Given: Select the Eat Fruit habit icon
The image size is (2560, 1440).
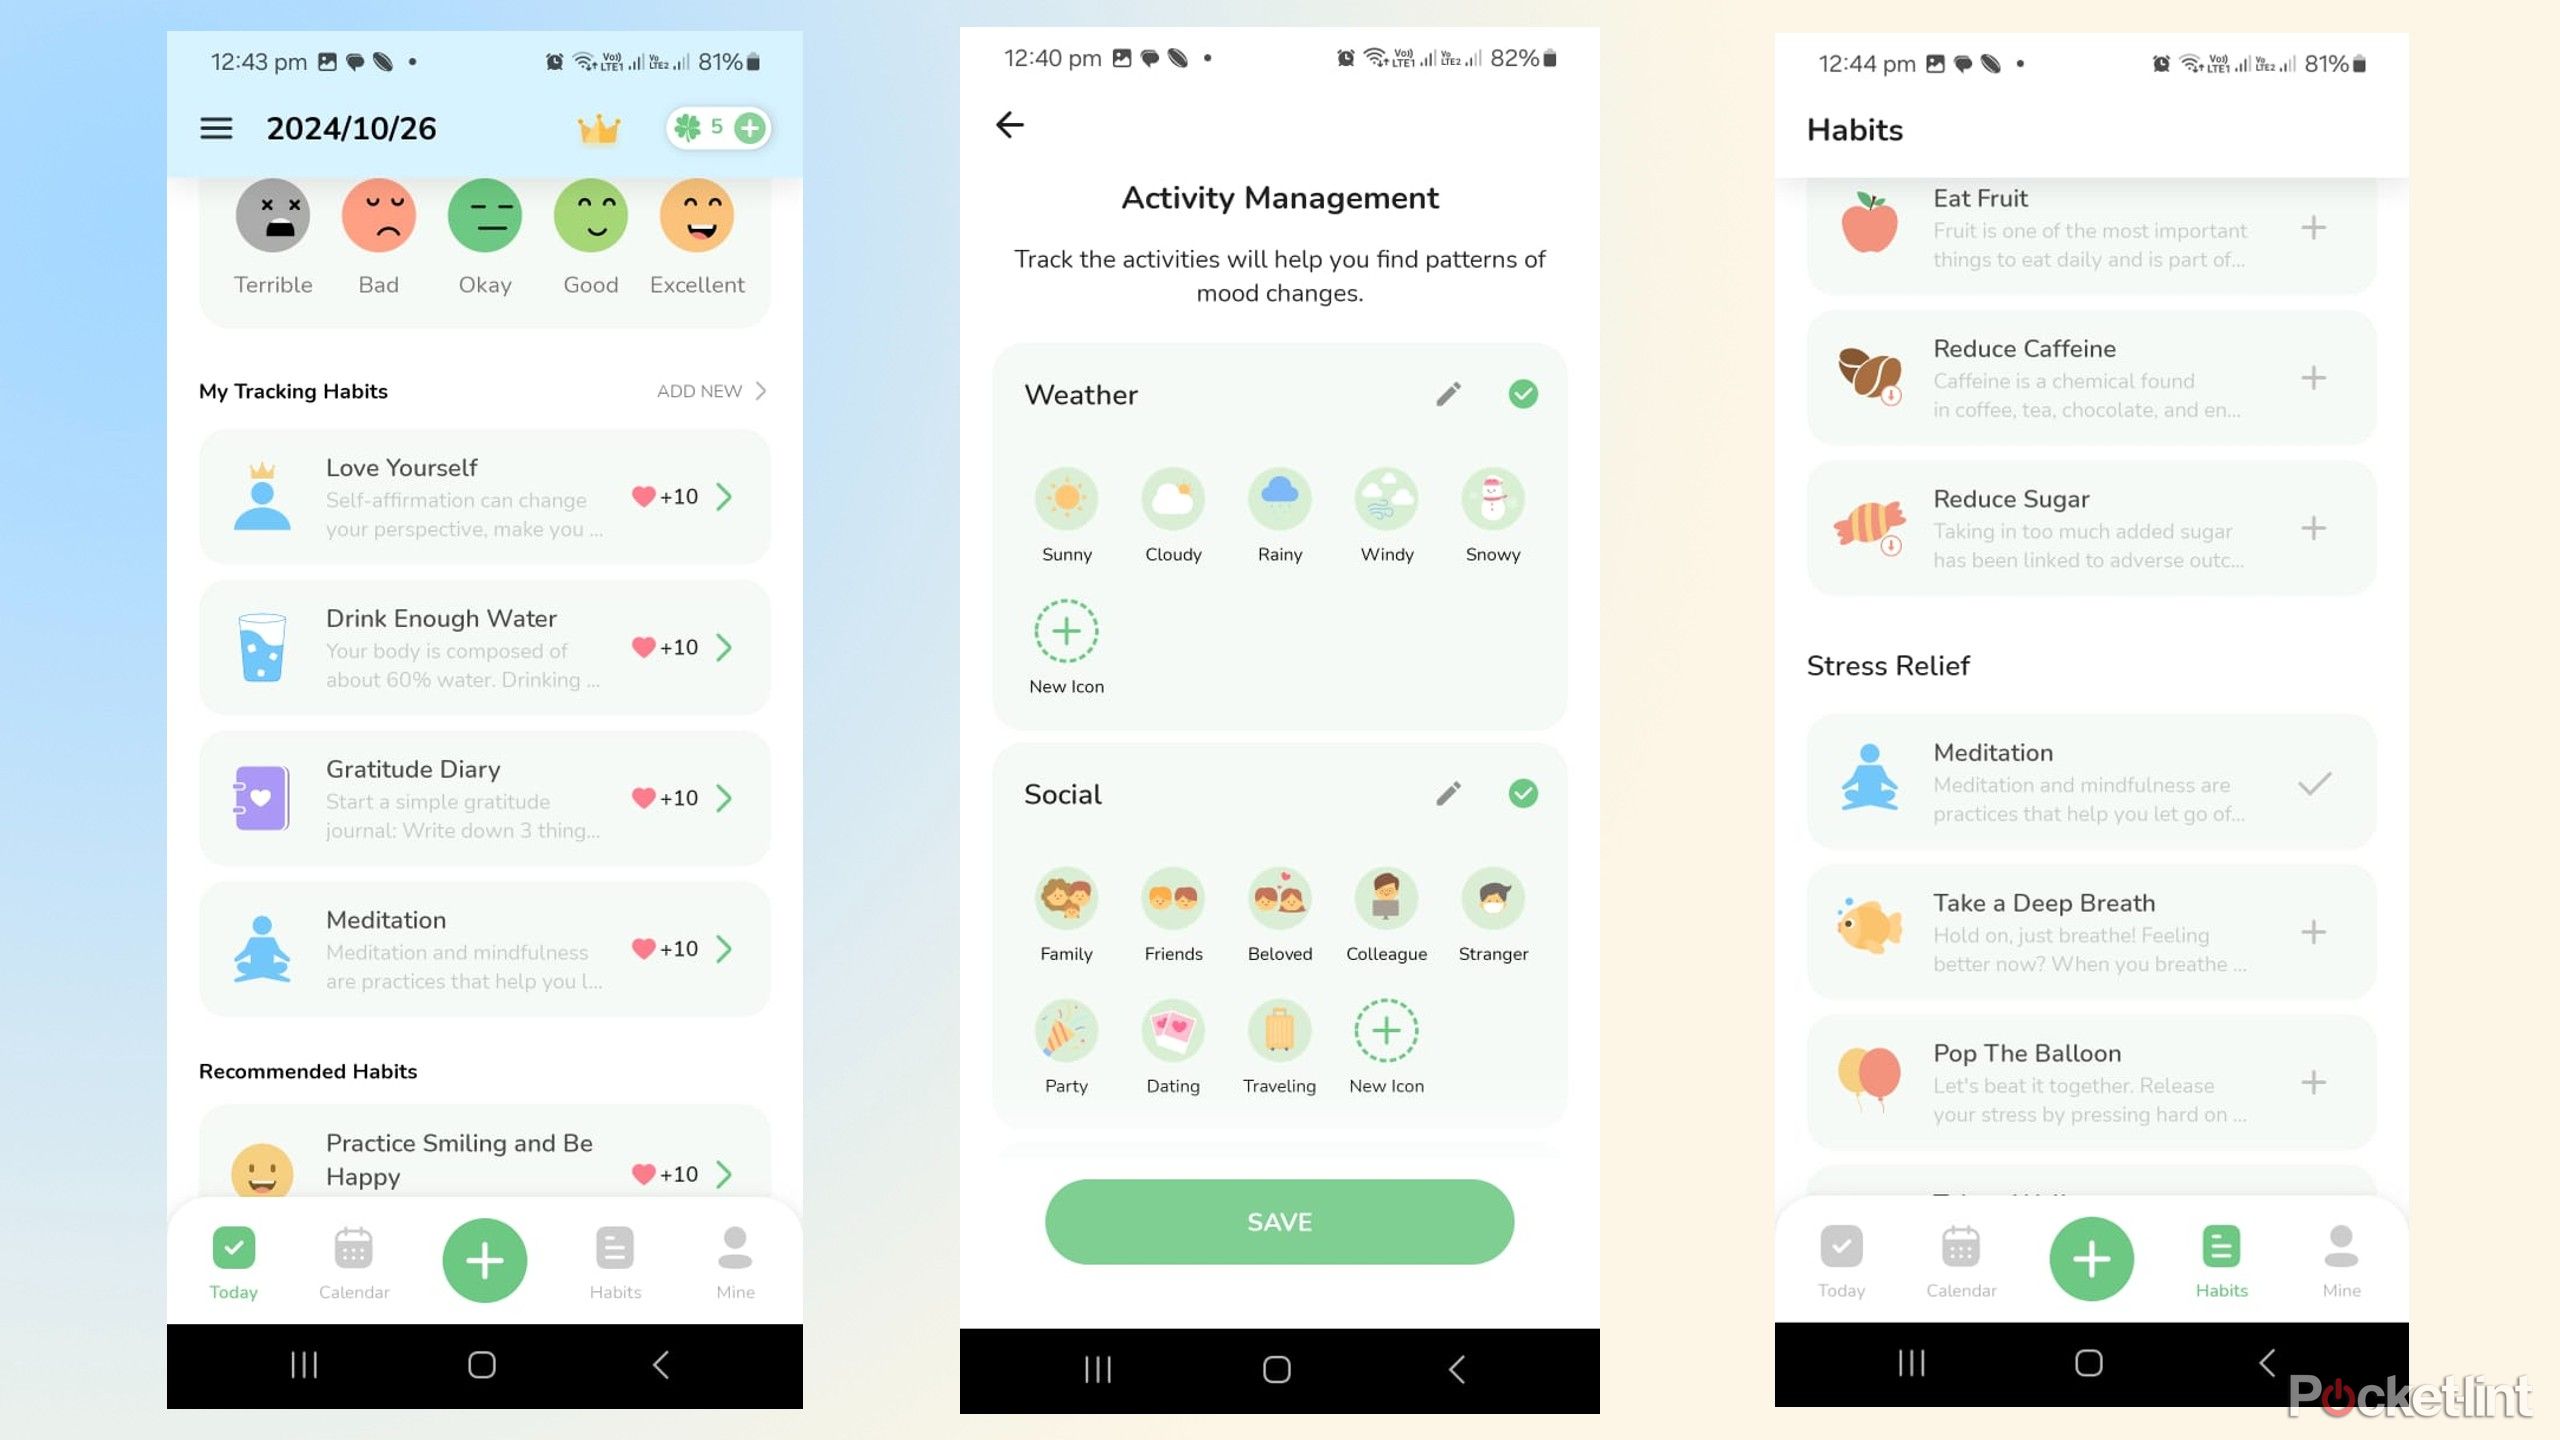Looking at the screenshot, I should tap(1869, 225).
